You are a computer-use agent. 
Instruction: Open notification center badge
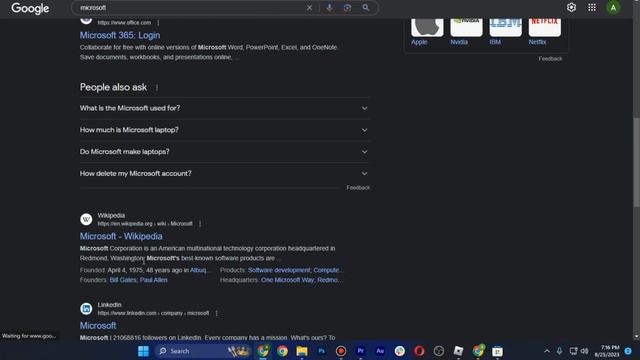point(628,351)
